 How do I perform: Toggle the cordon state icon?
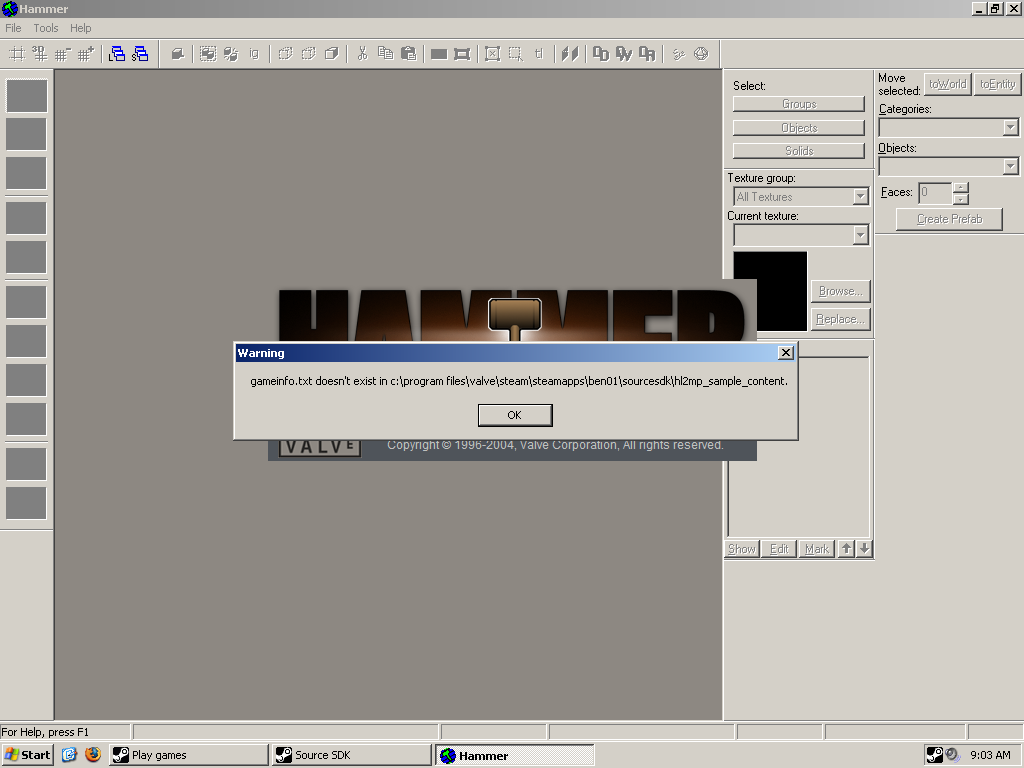click(439, 54)
